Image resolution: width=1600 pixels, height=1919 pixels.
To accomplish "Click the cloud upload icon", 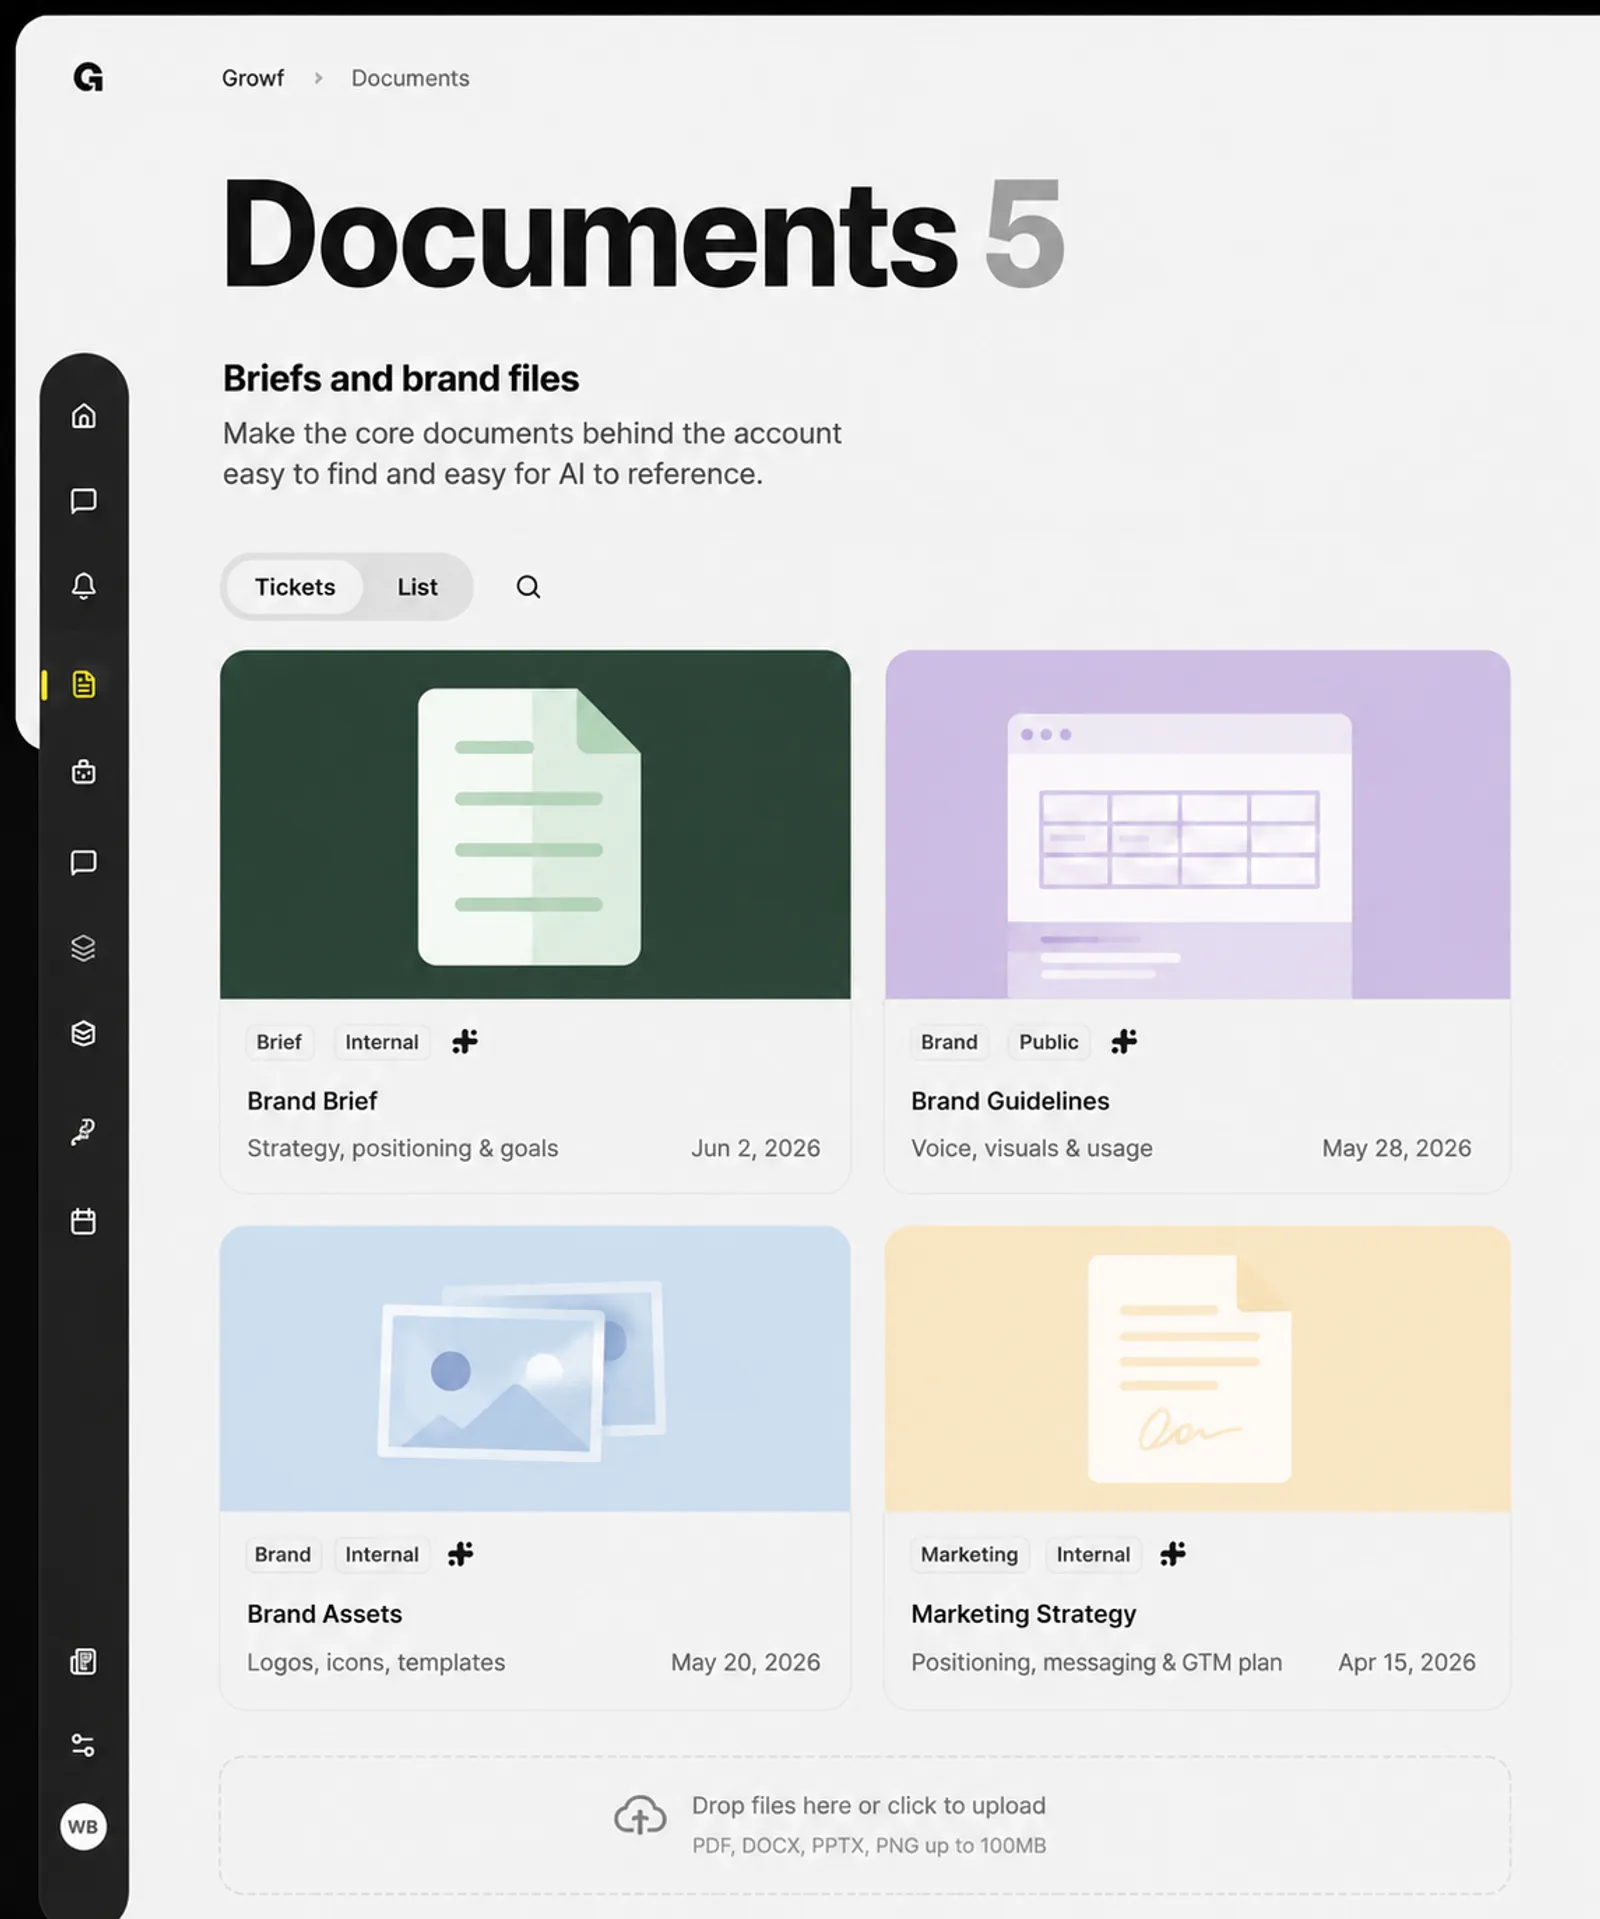I will (640, 1816).
